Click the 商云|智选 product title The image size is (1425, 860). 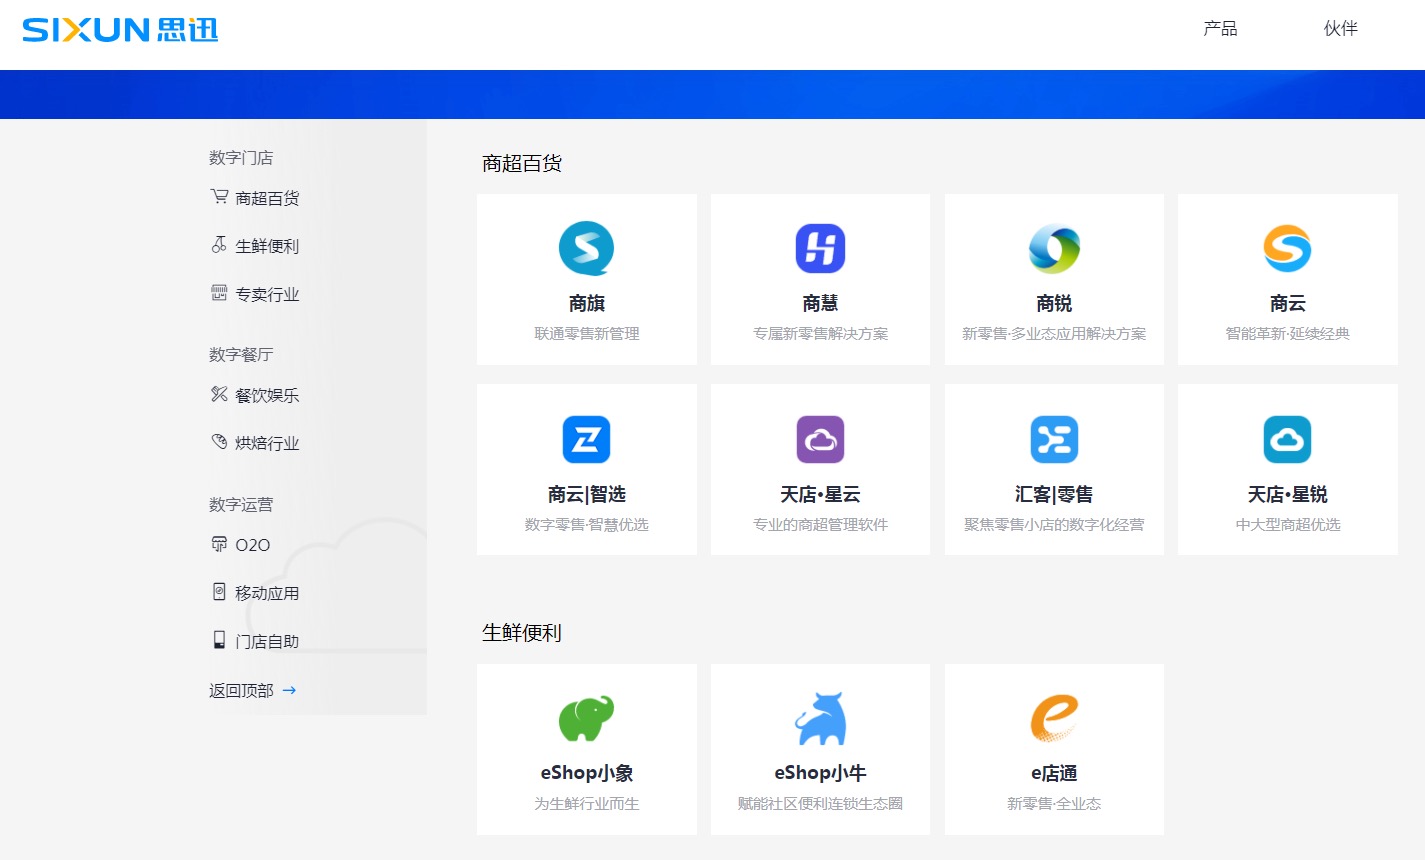[x=587, y=494]
